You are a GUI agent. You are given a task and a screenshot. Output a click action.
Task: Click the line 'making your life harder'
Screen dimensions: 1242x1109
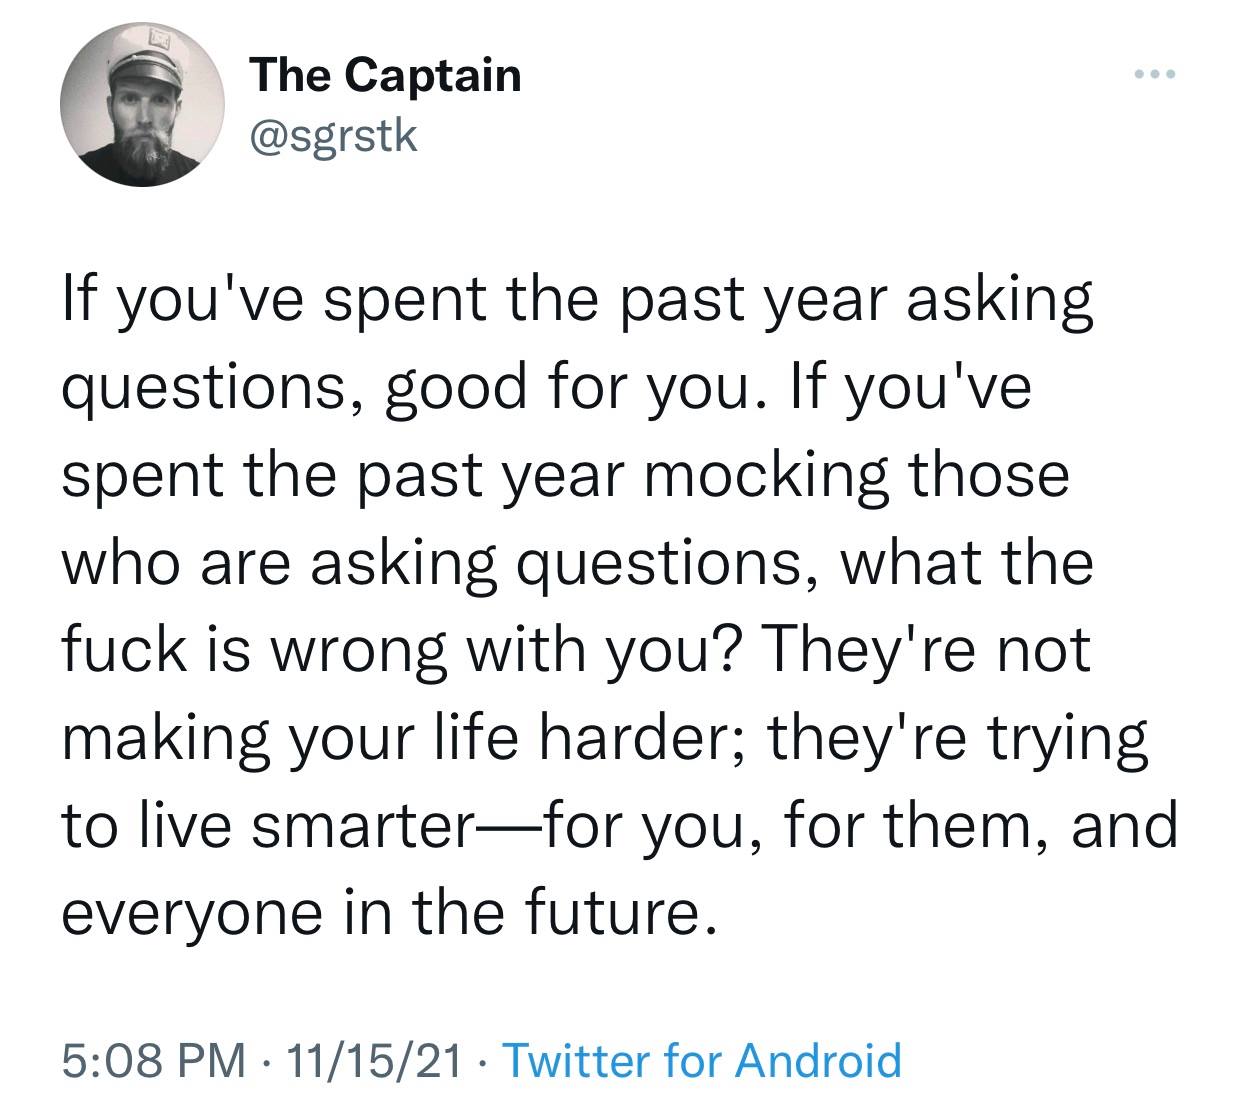[x=604, y=736]
